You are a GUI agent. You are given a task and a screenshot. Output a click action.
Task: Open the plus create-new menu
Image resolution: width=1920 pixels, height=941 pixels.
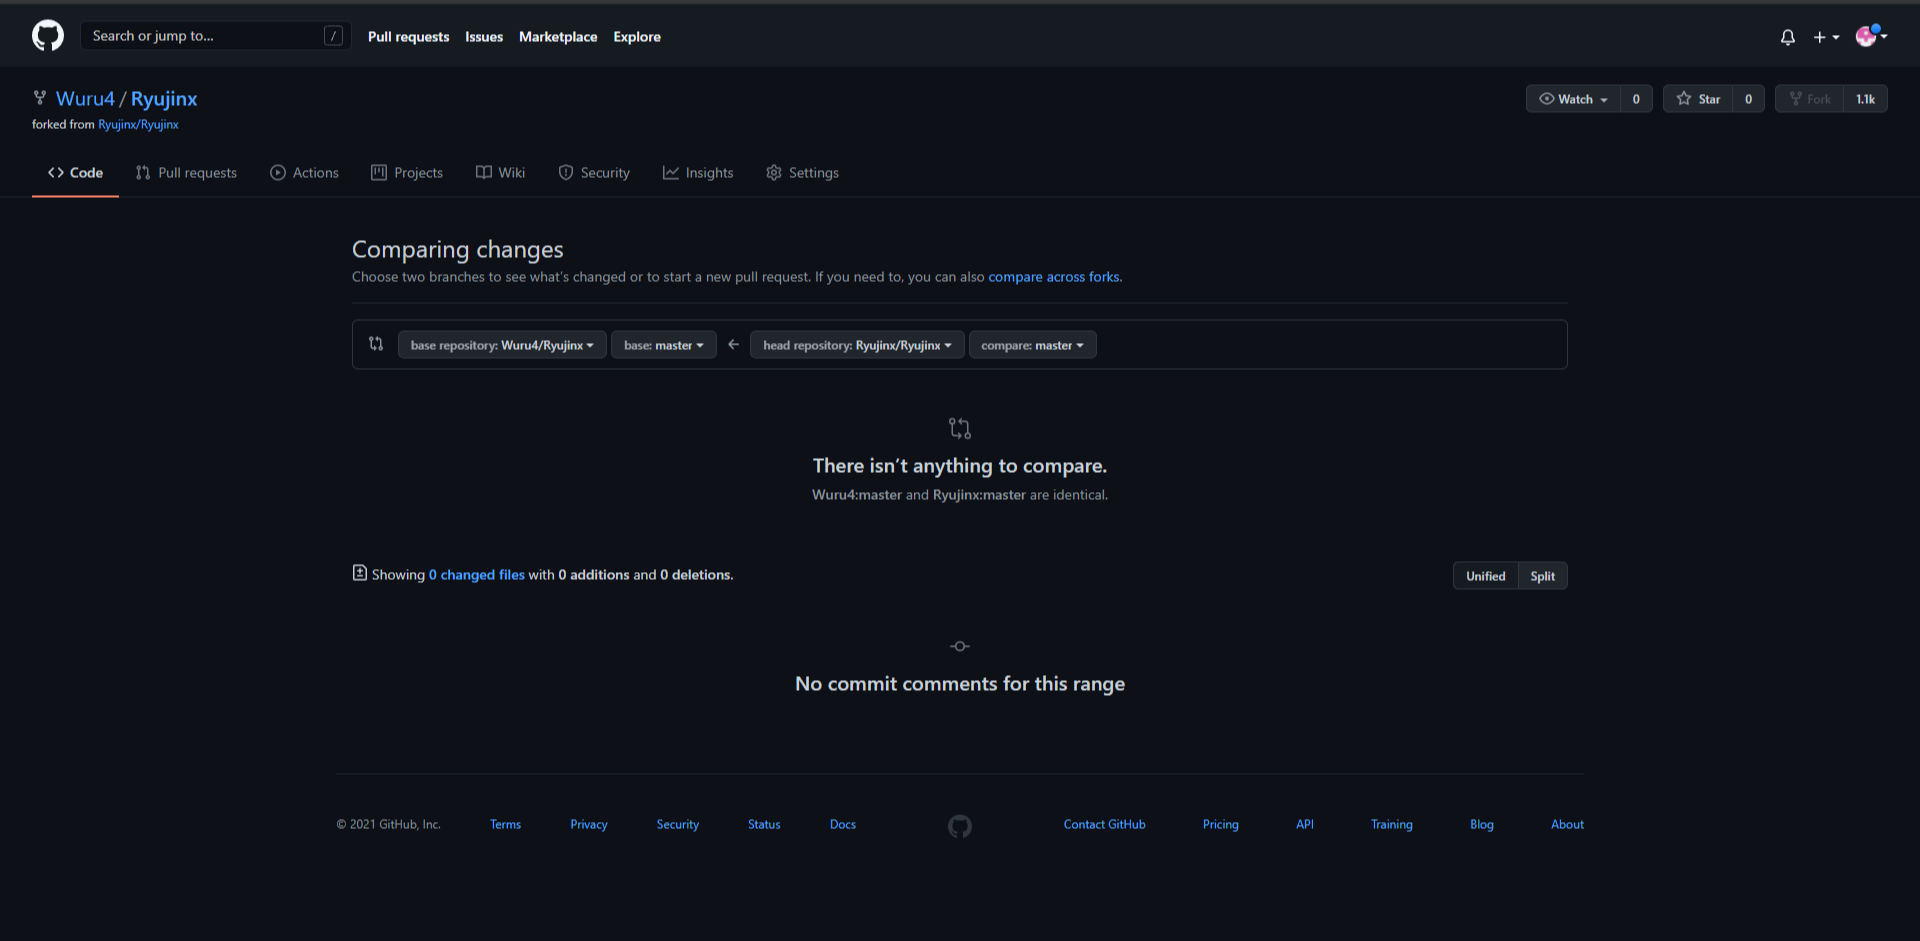(1826, 37)
